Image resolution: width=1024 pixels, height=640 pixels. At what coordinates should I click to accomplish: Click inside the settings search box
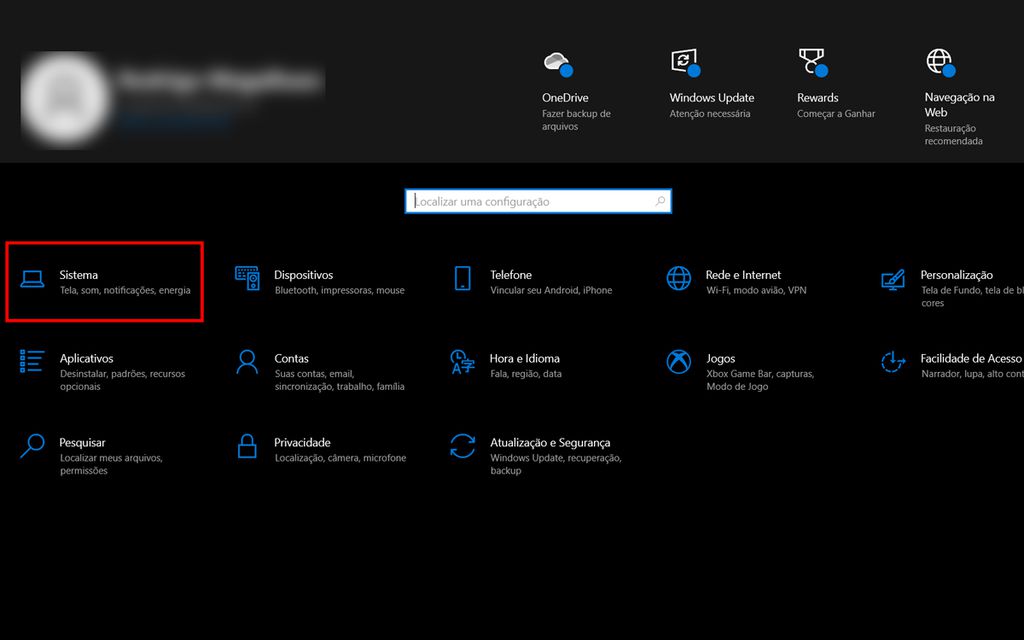pos(539,201)
